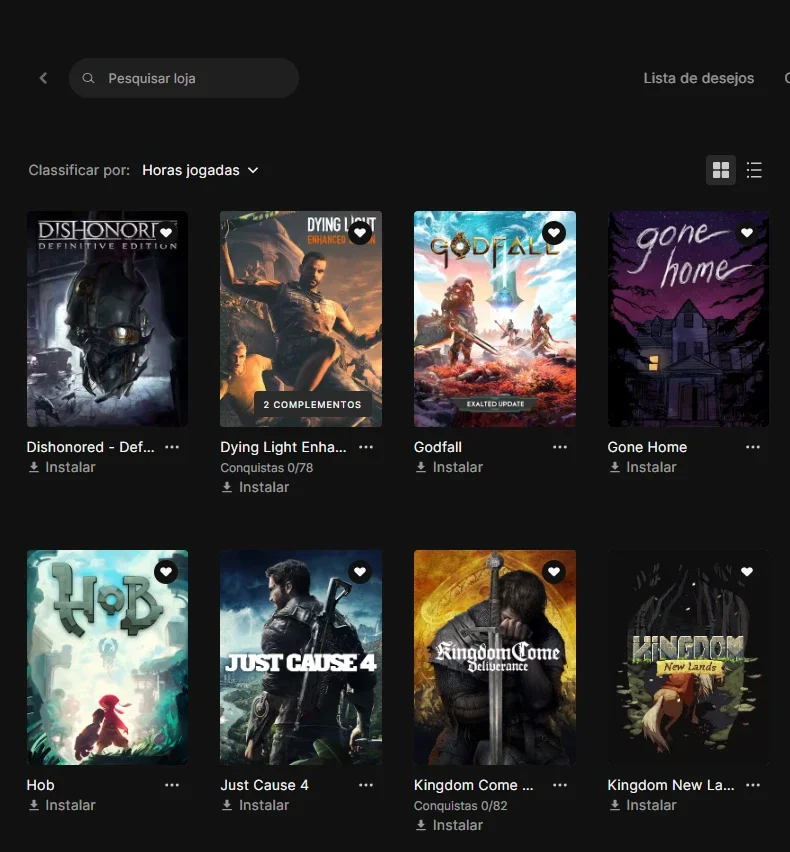Open more options for Gone Home

753,447
